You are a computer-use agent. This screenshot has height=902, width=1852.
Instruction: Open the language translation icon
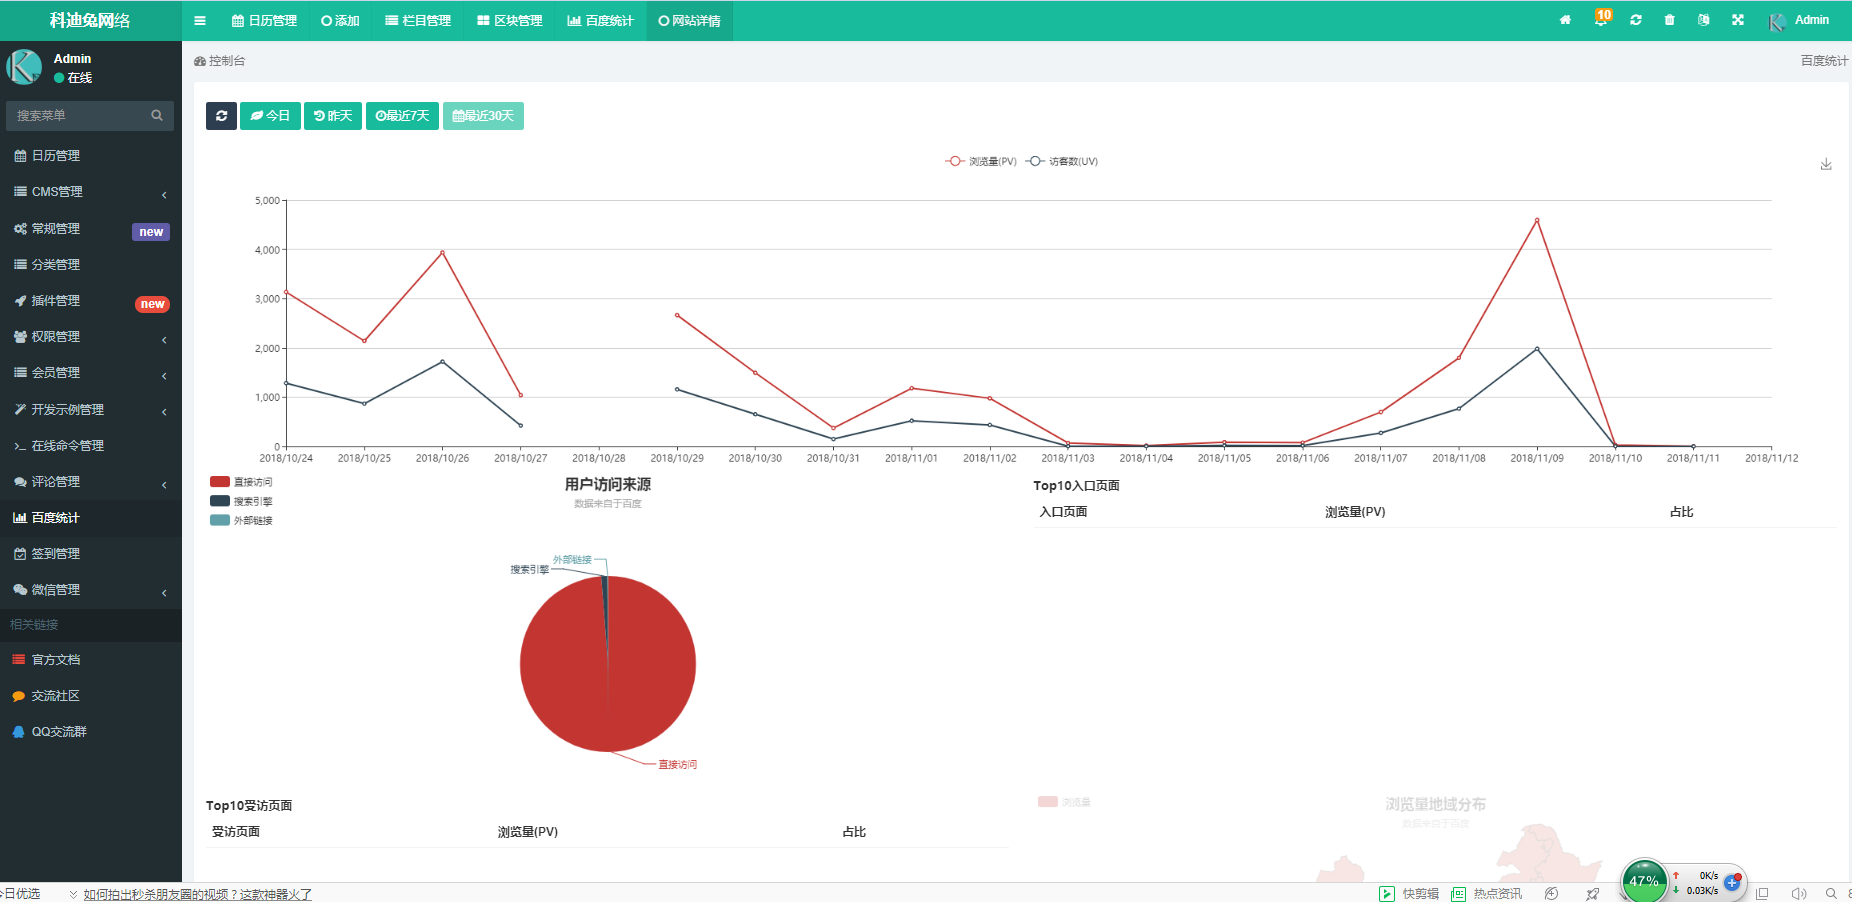click(x=1703, y=20)
